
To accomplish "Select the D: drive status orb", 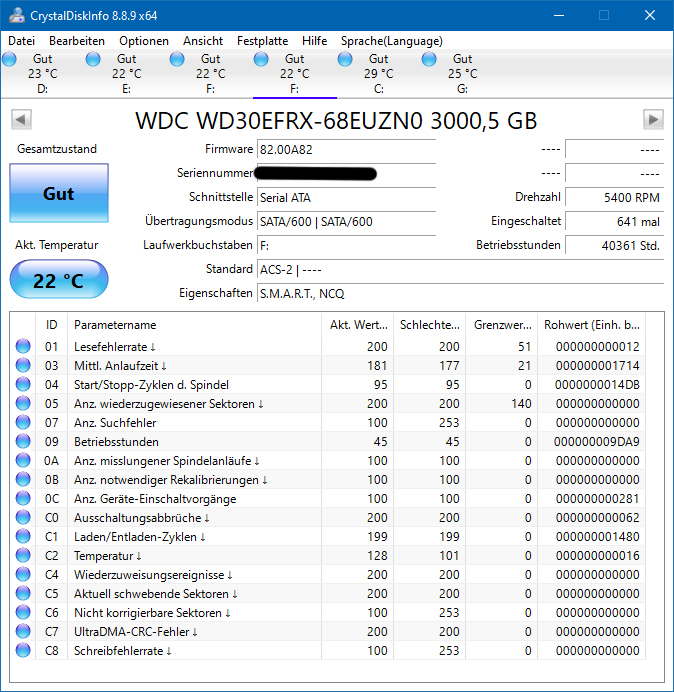I will pyautogui.click(x=9, y=59).
